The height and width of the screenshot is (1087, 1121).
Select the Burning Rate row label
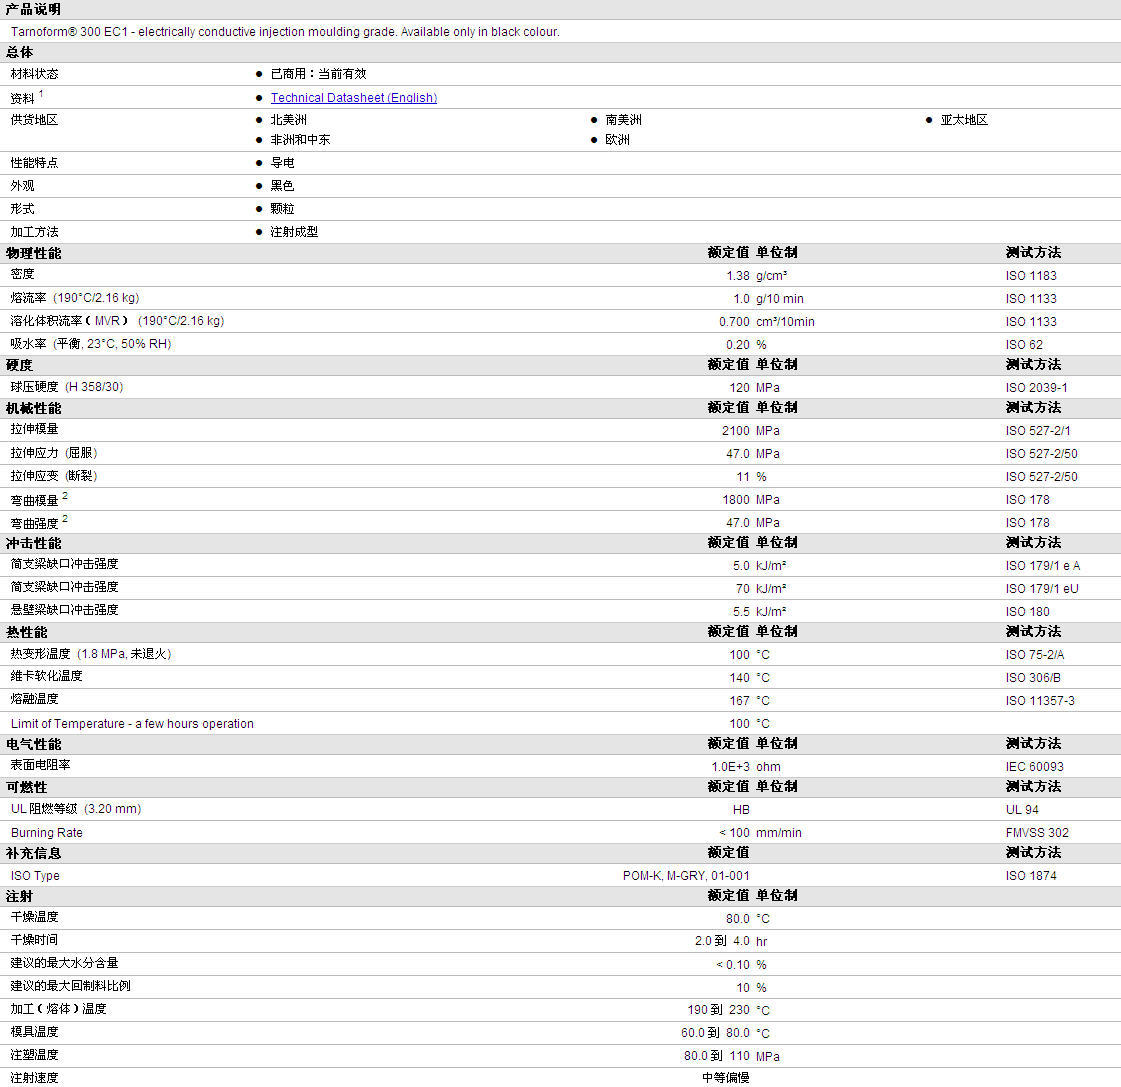coord(46,832)
